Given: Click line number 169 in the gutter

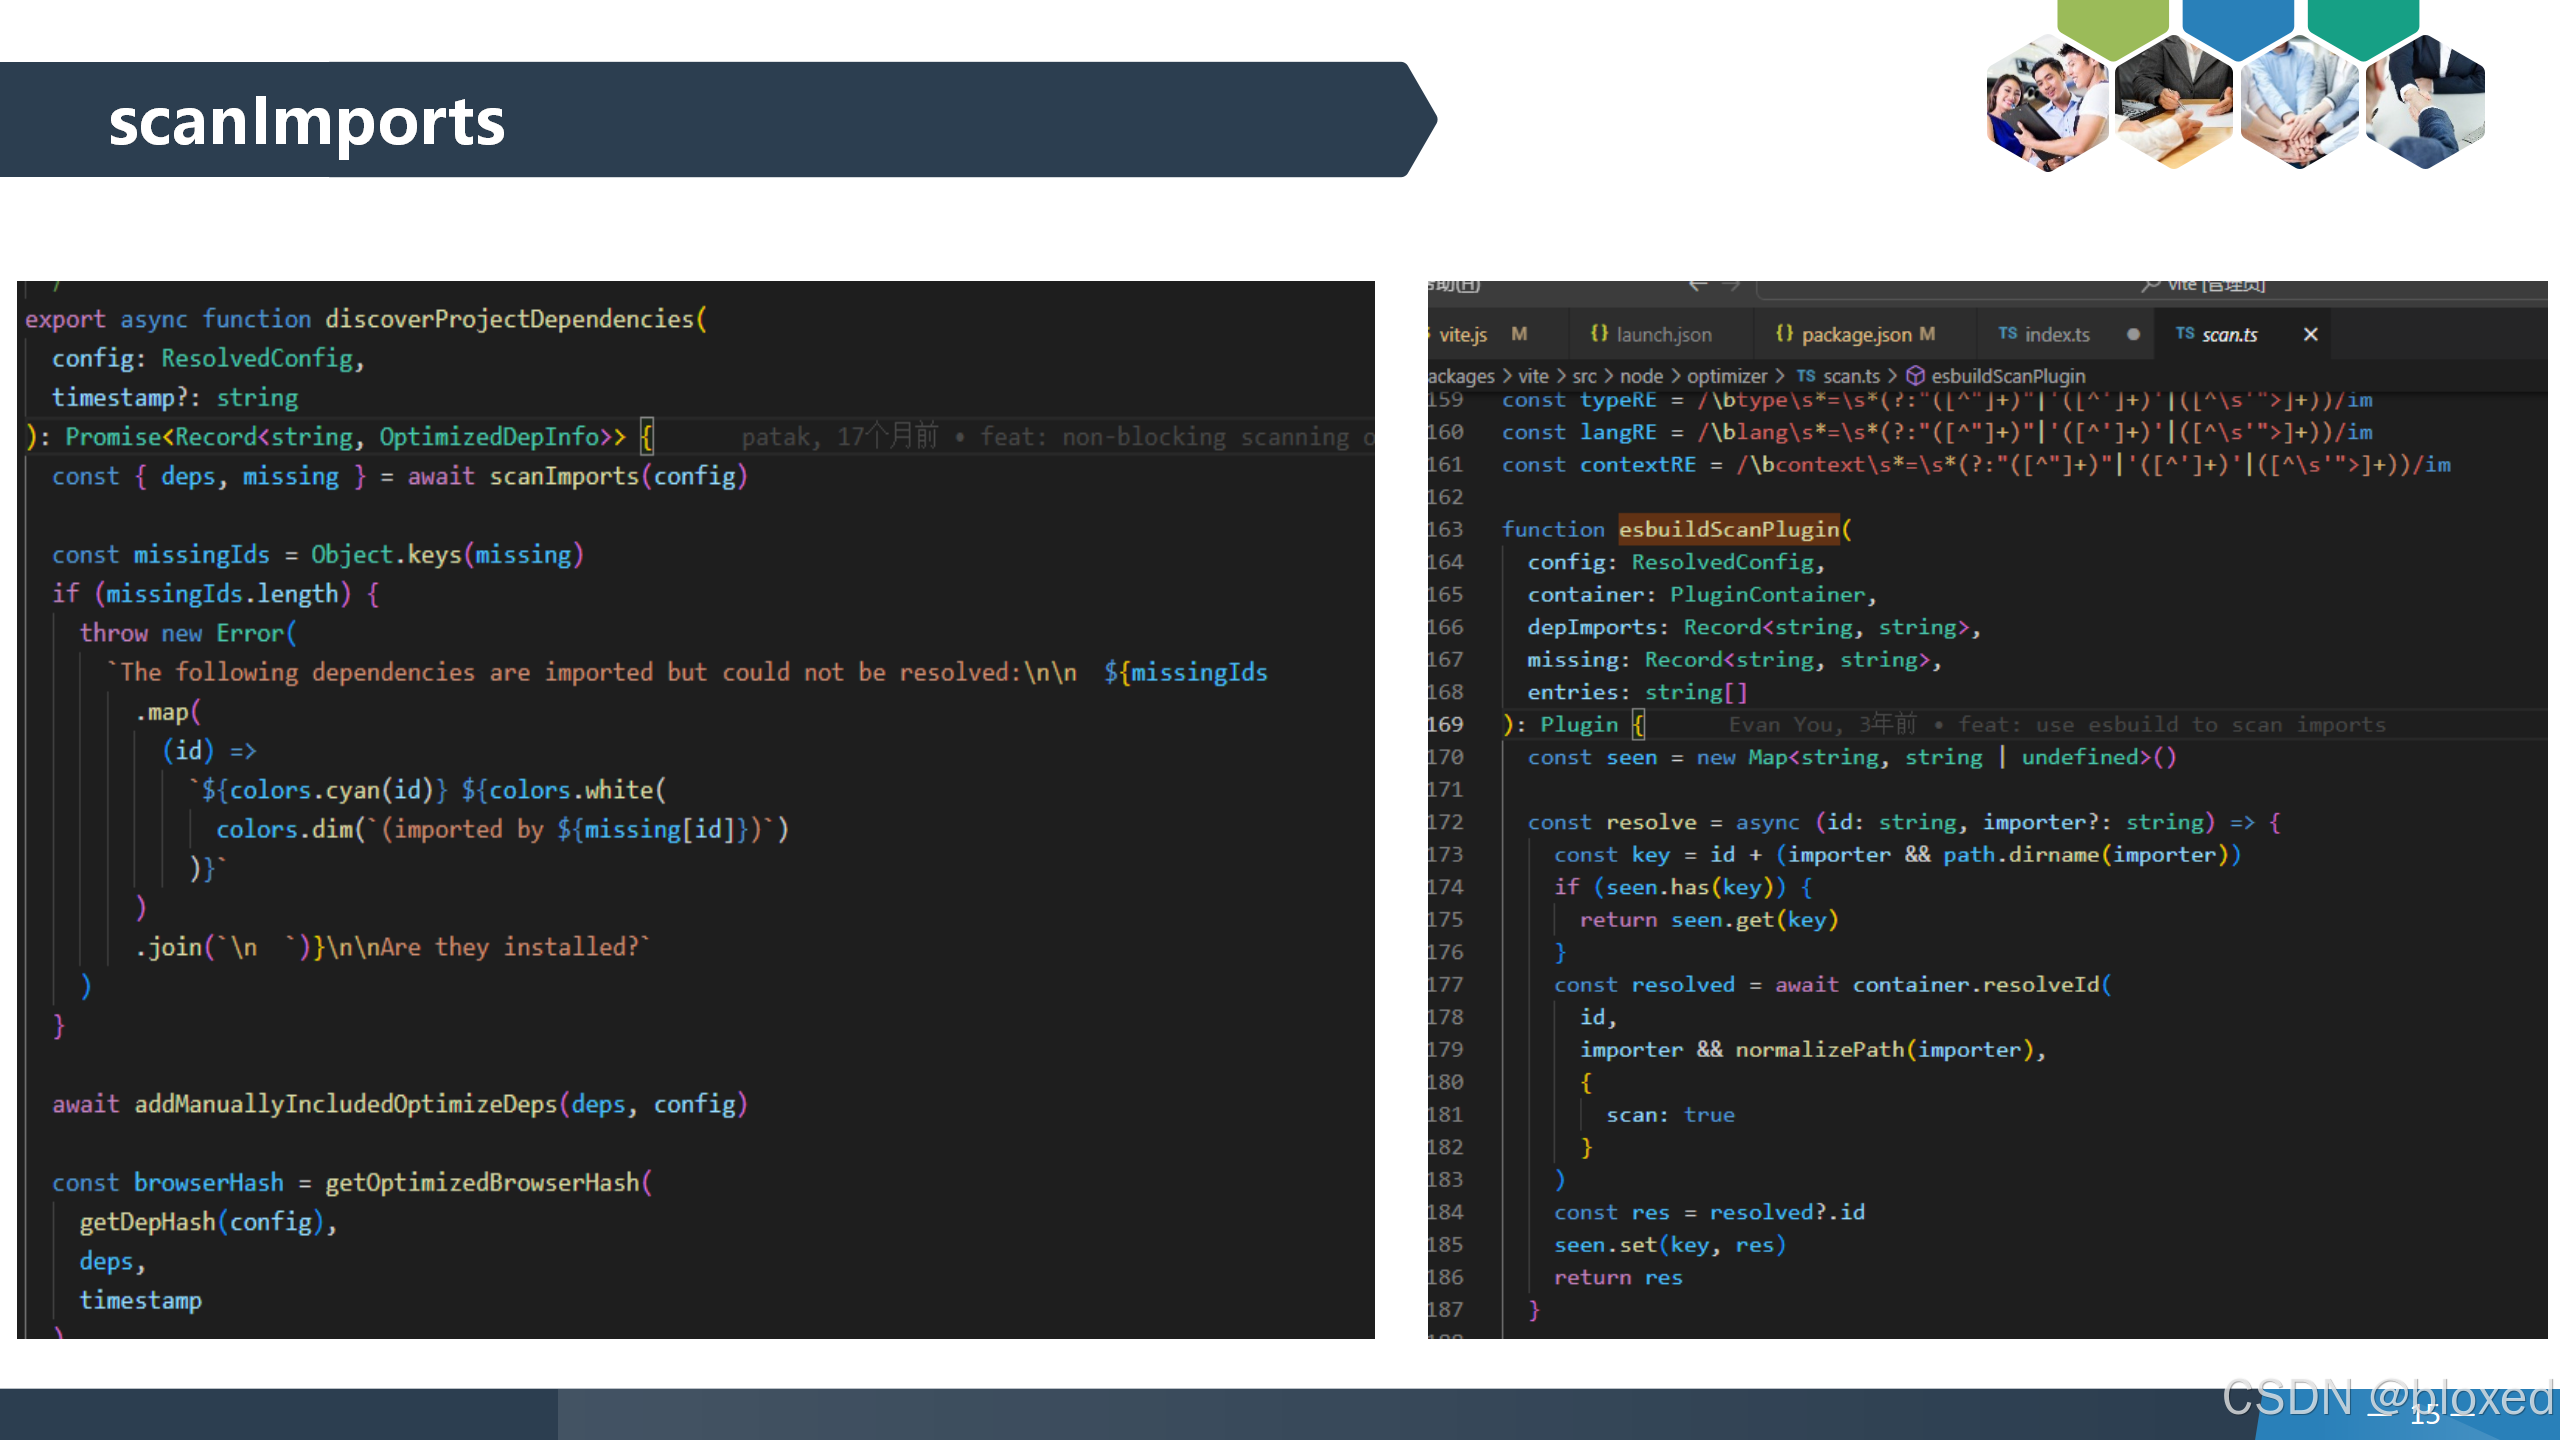Looking at the screenshot, I should pyautogui.click(x=1445, y=724).
